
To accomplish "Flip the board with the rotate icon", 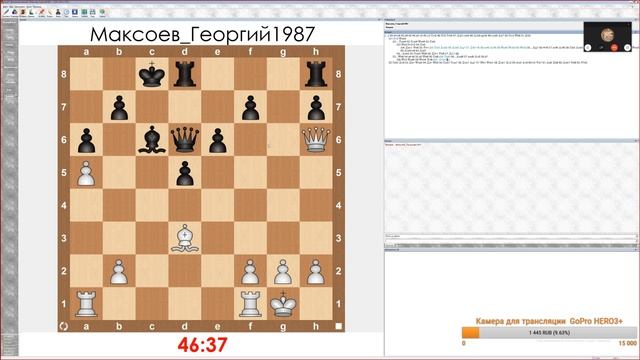I will (x=63, y=326).
